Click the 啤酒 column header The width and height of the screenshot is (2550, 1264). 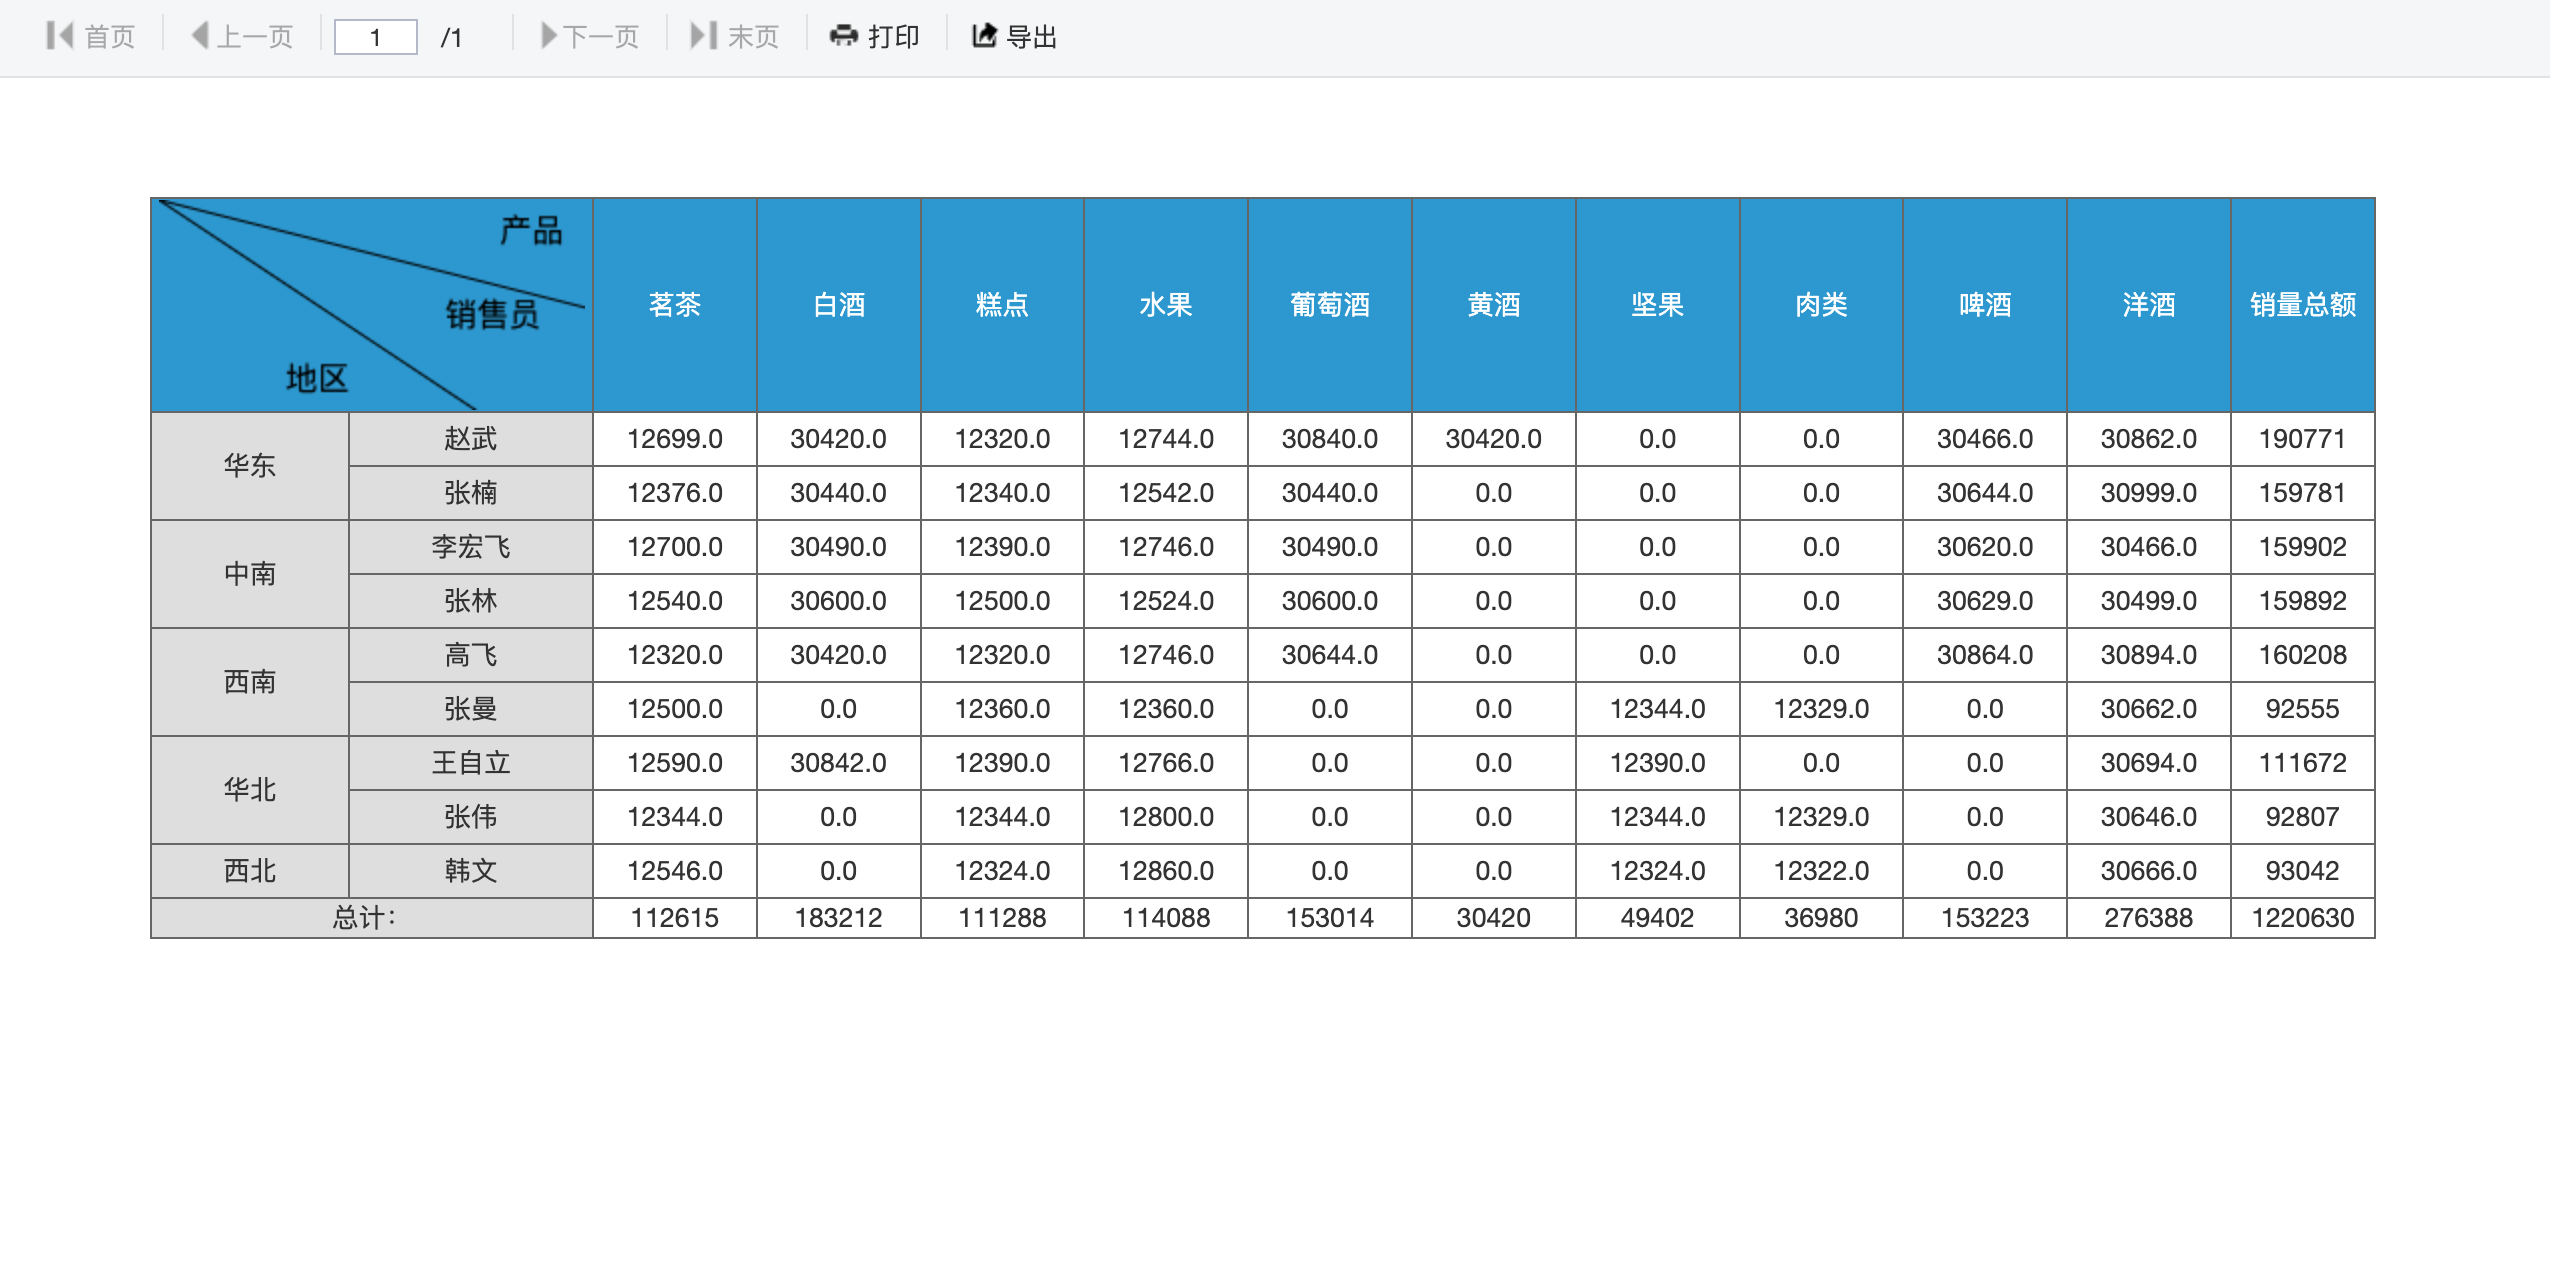(1985, 305)
